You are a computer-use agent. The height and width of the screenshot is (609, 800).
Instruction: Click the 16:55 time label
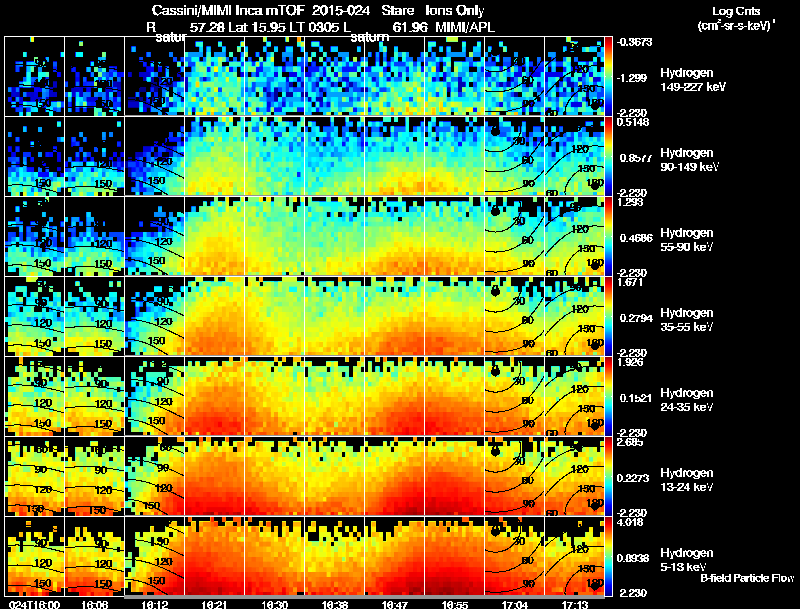[455, 604]
